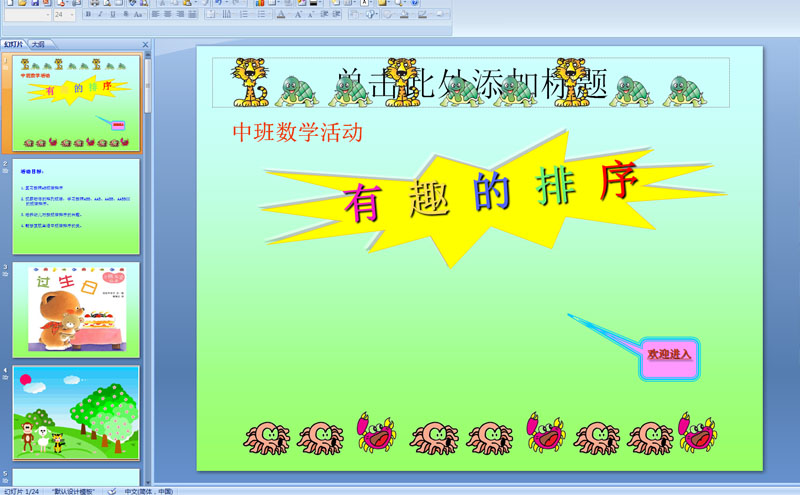Close the slide thumbnail pane
Viewport: 800px width, 495px height.
point(145,45)
